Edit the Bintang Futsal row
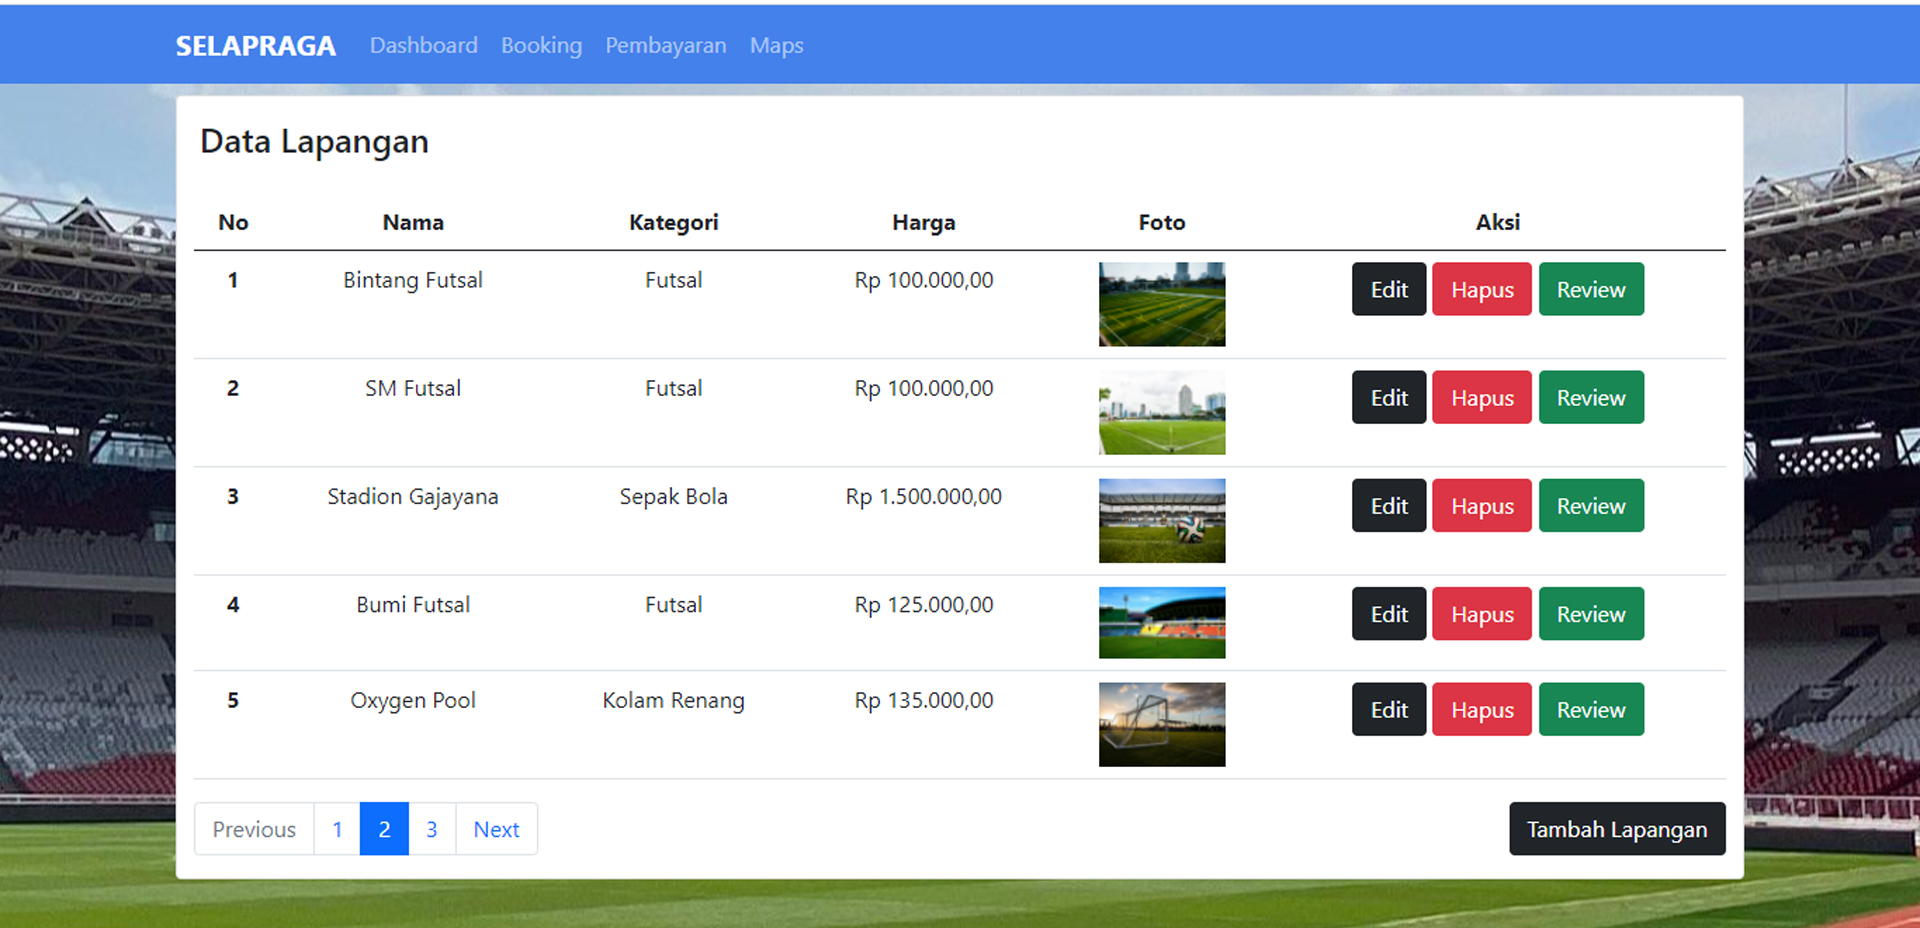The height and width of the screenshot is (928, 1920). [1388, 289]
